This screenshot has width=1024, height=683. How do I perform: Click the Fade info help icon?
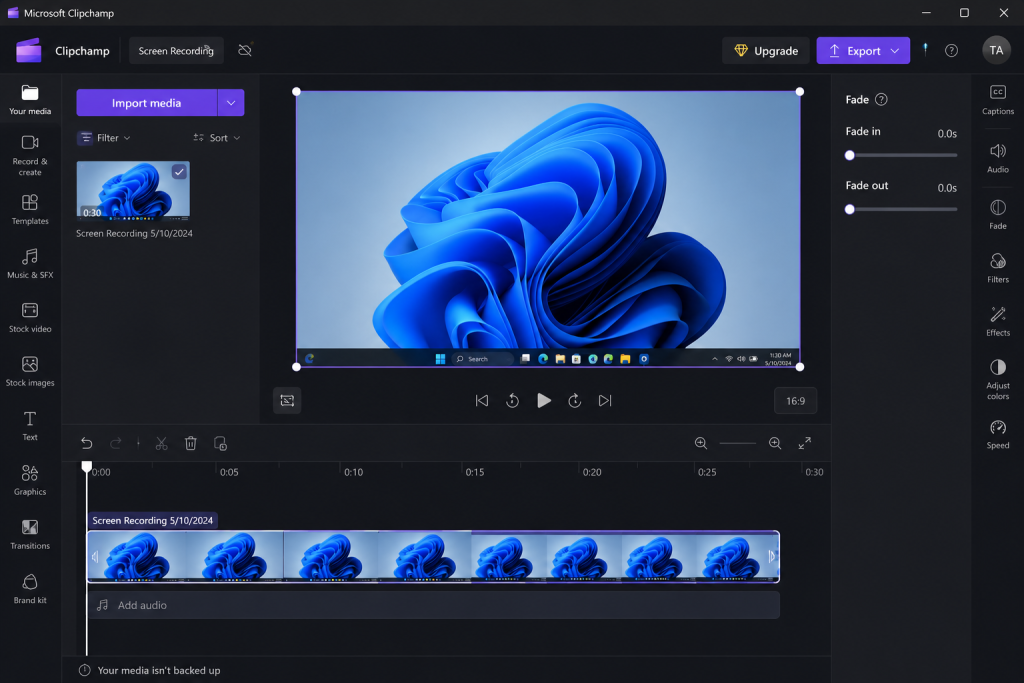[881, 99]
